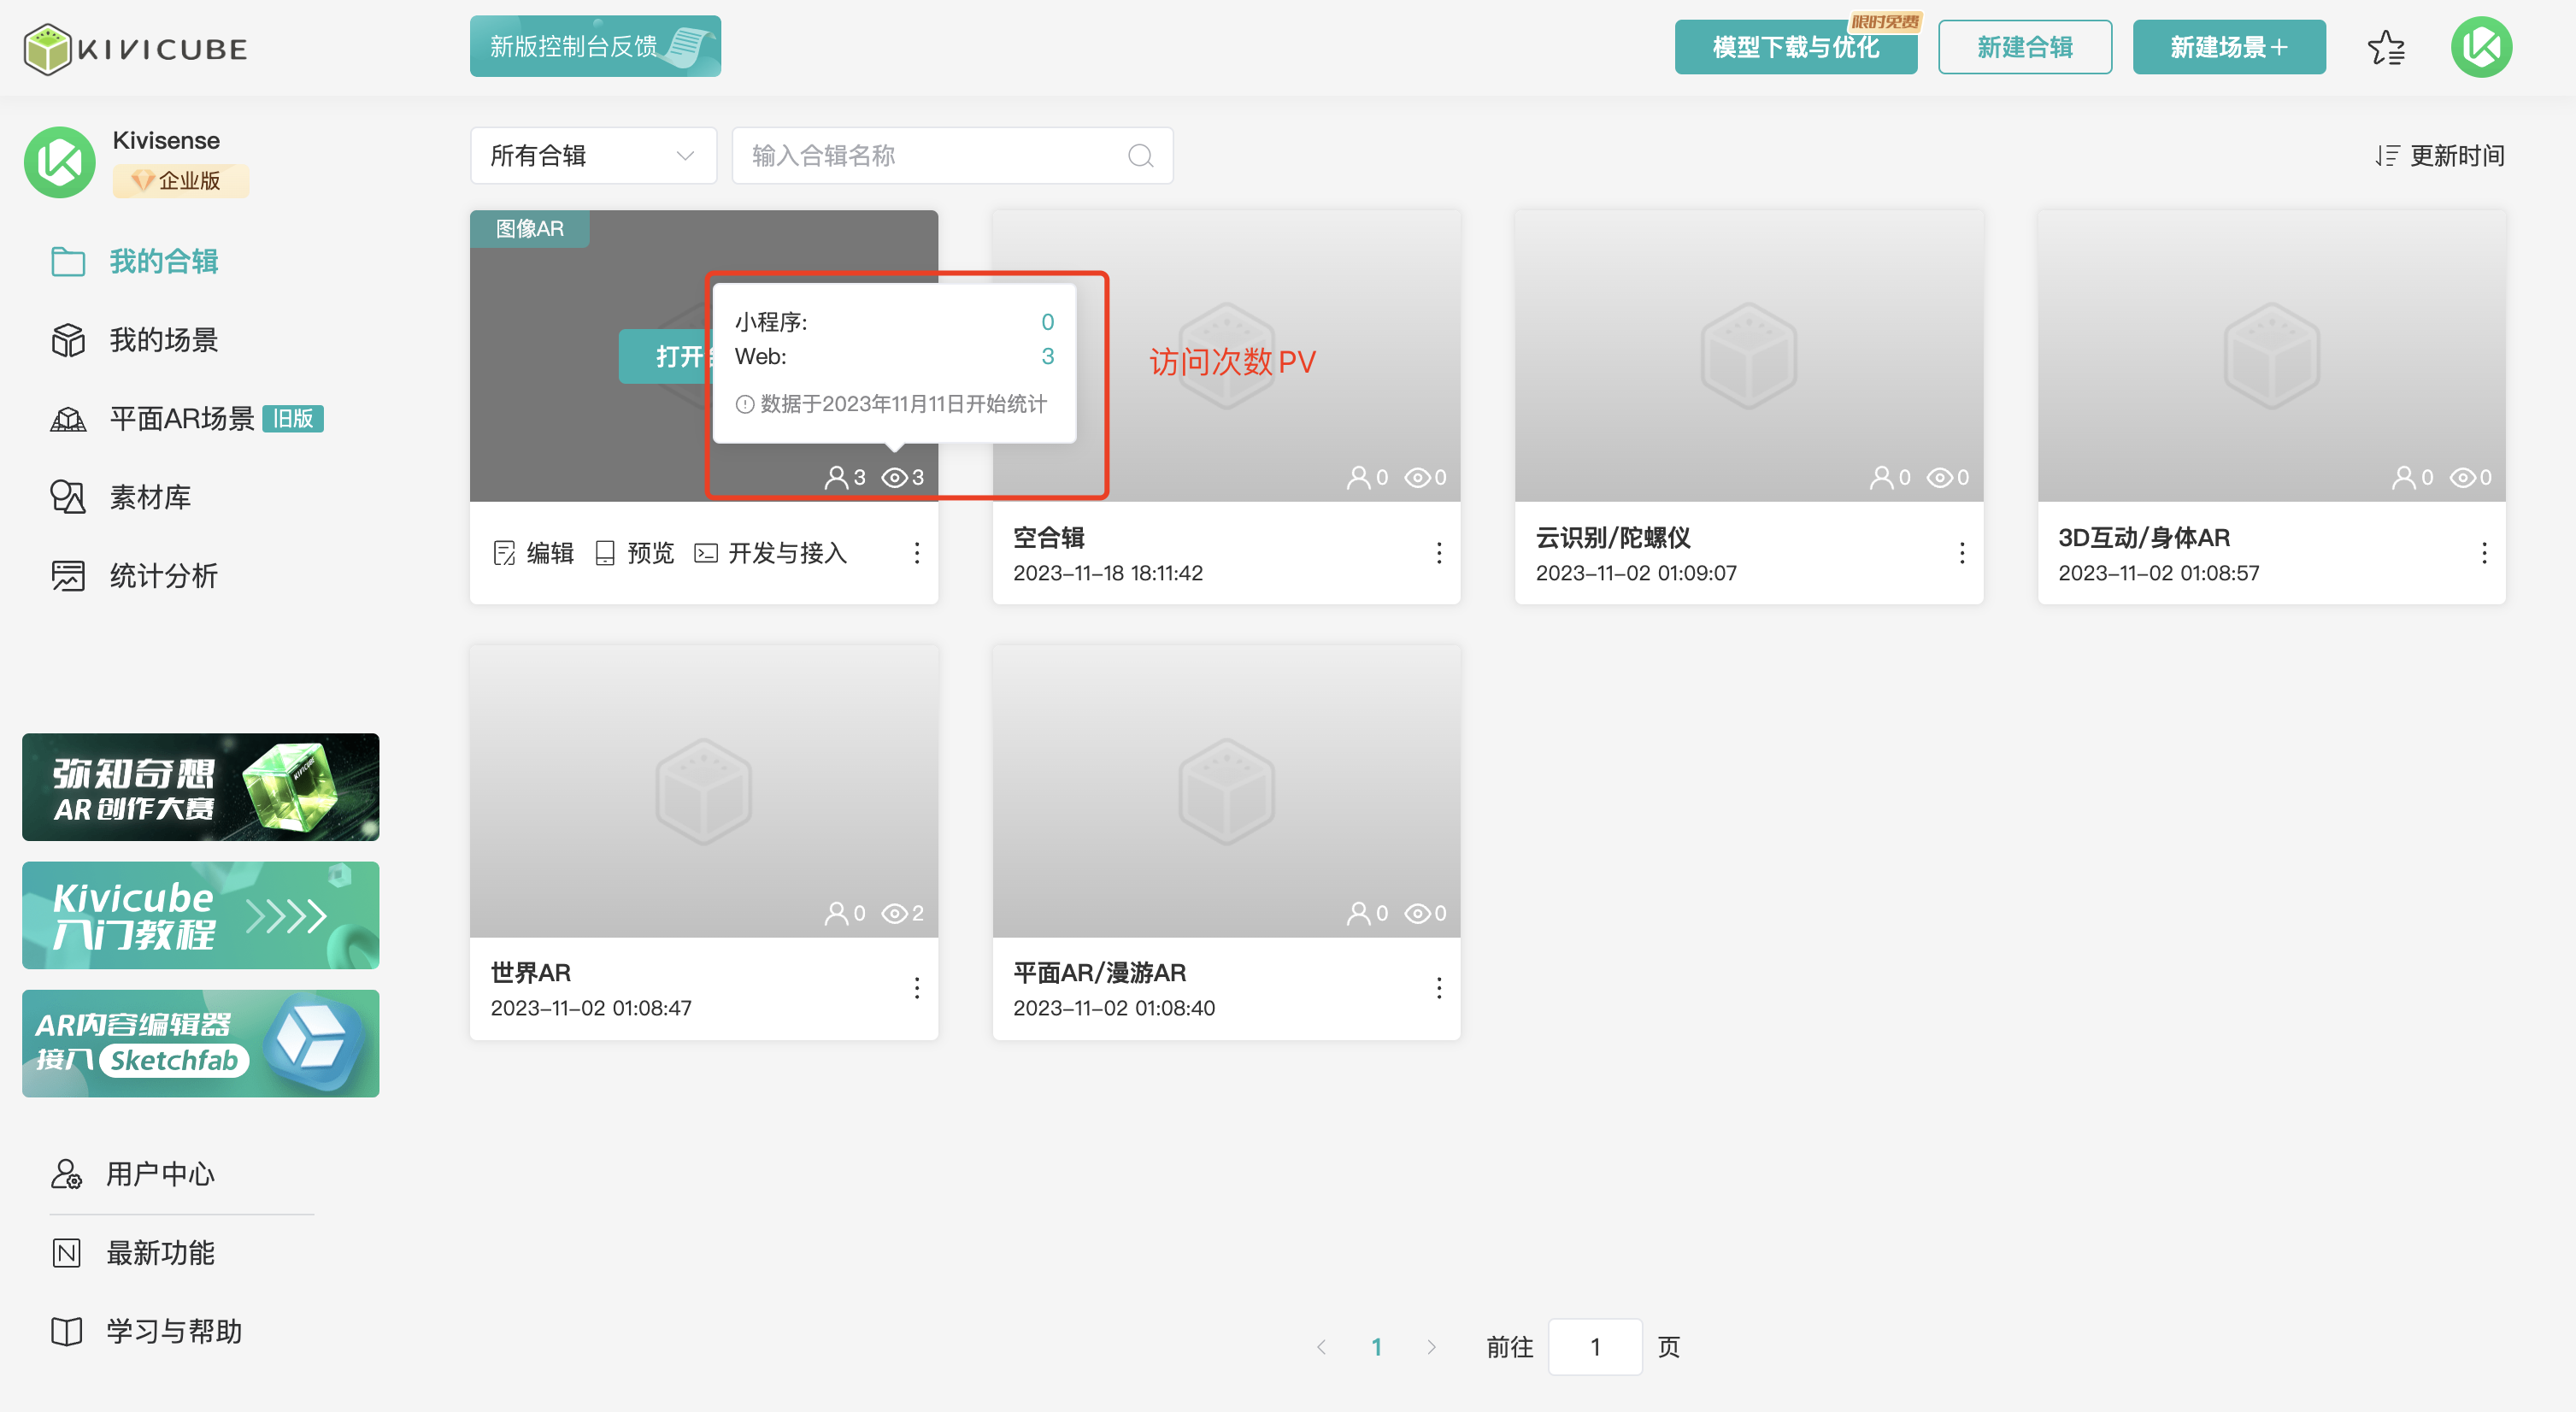Click the next page arrow in pagination
The height and width of the screenshot is (1412, 2576).
click(1431, 1347)
